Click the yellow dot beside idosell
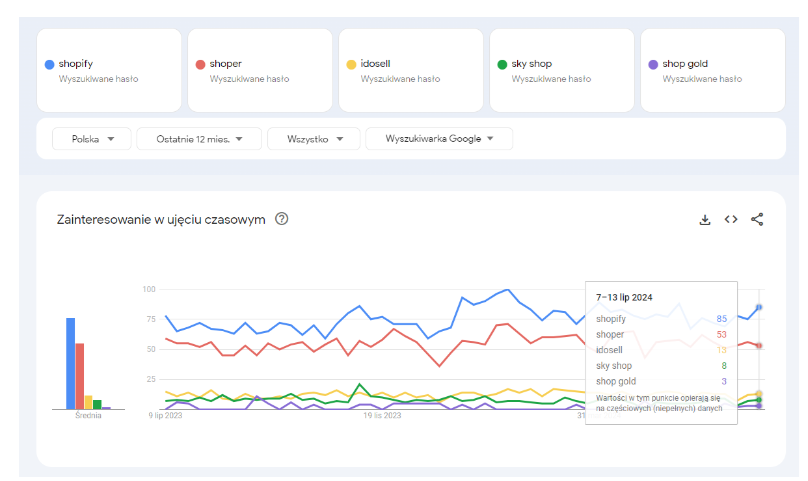 351,64
